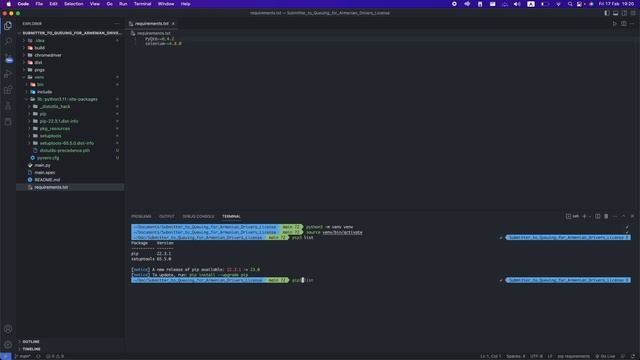Open the Run menu
The height and width of the screenshot is (360, 640).
[123, 4]
